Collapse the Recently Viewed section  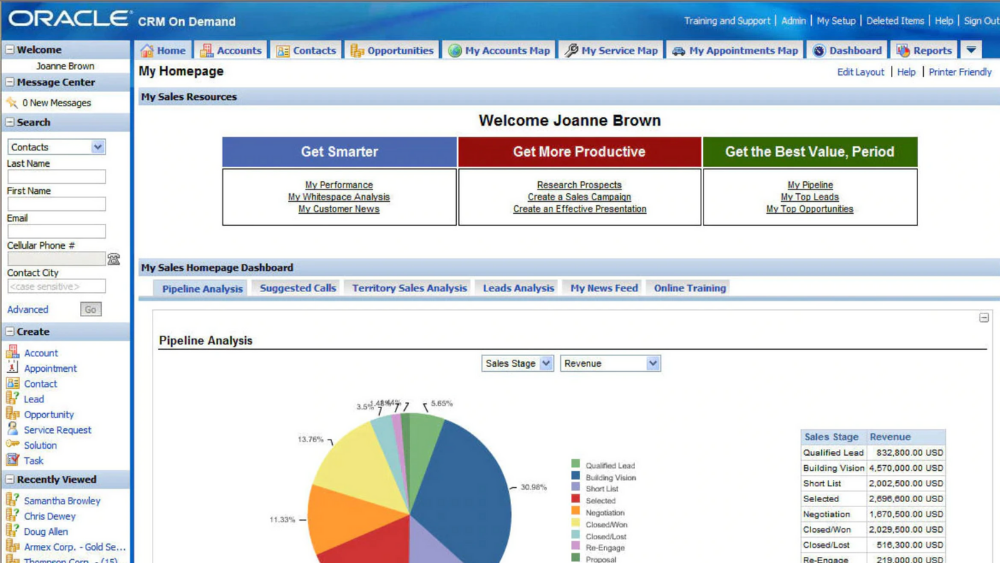click(x=10, y=479)
